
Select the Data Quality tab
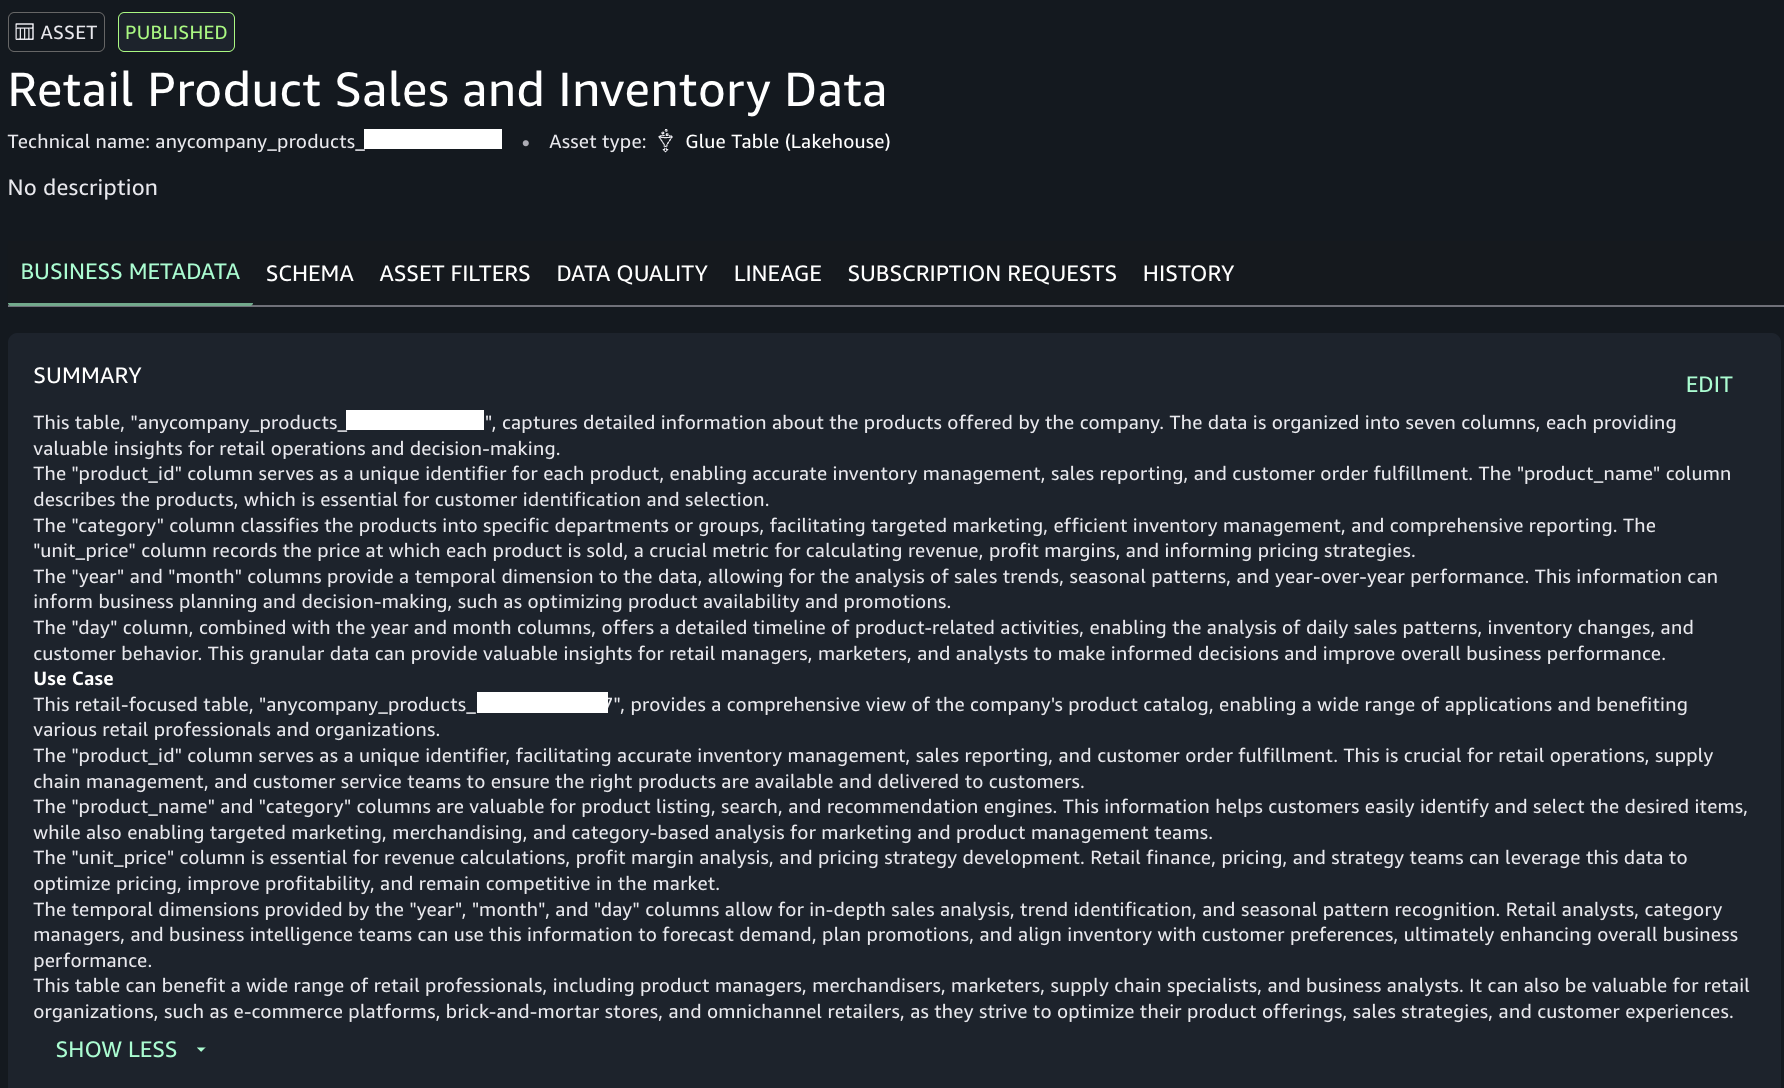631,274
